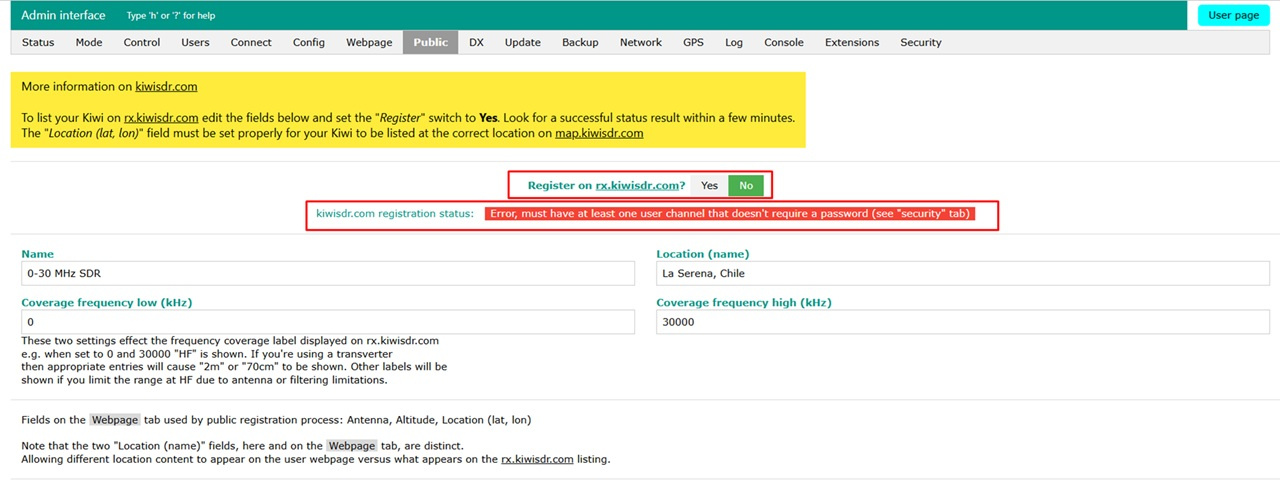The width and height of the screenshot is (1280, 488).
Task: Open the map.kiwisdr.com link
Action: (599, 133)
